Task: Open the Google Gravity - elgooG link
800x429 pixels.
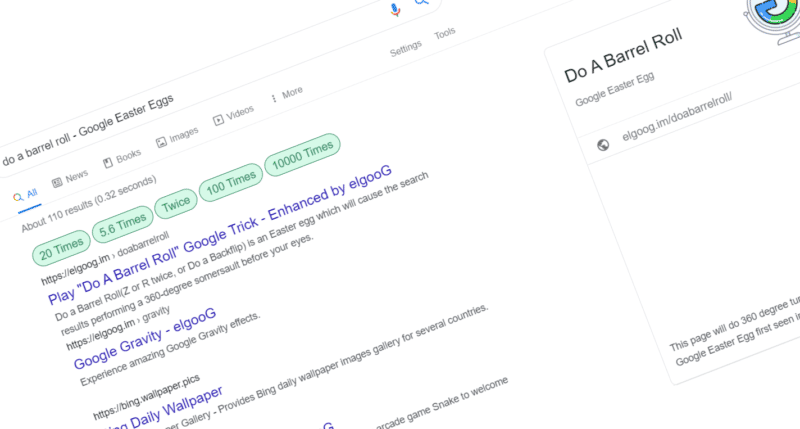Action: pos(145,339)
